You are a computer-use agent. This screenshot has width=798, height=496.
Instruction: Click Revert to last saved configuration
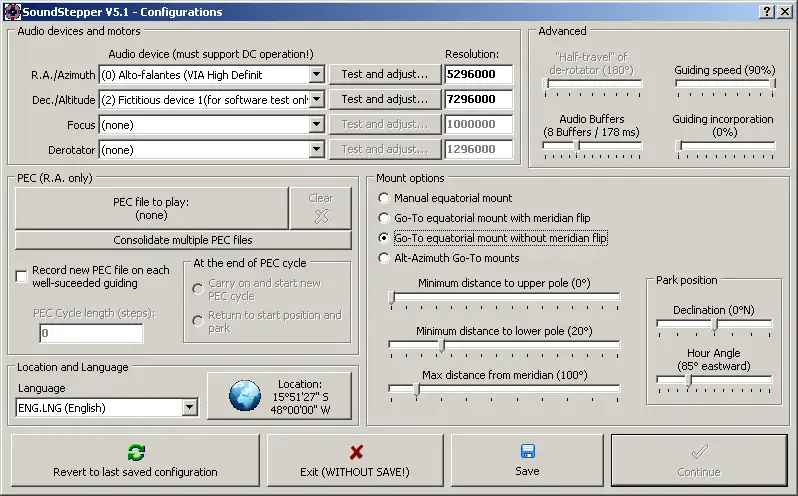click(135, 460)
